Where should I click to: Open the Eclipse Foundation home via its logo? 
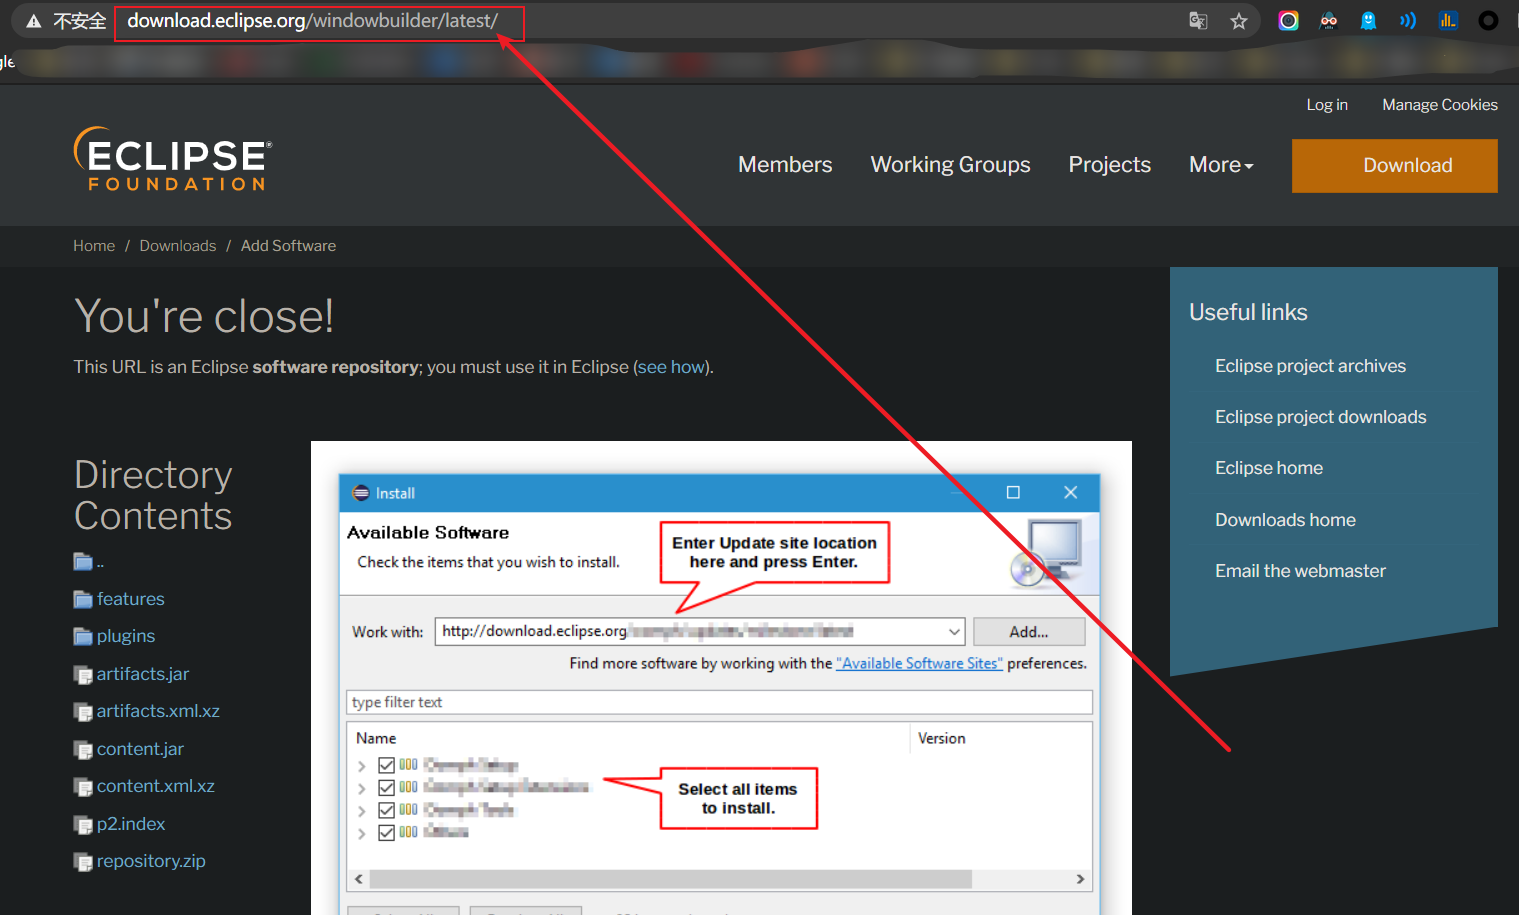click(x=171, y=158)
